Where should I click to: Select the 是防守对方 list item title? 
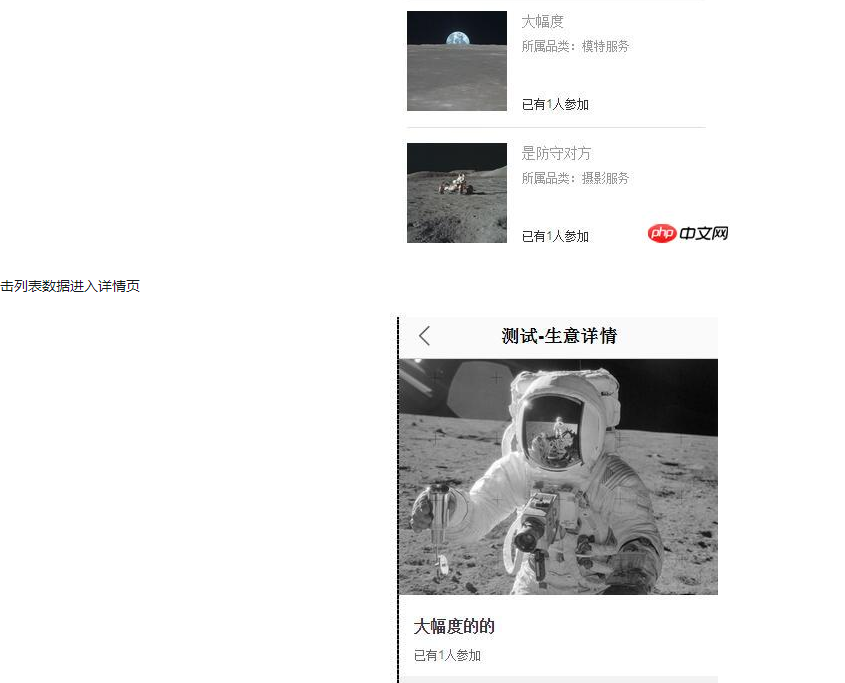pos(556,154)
